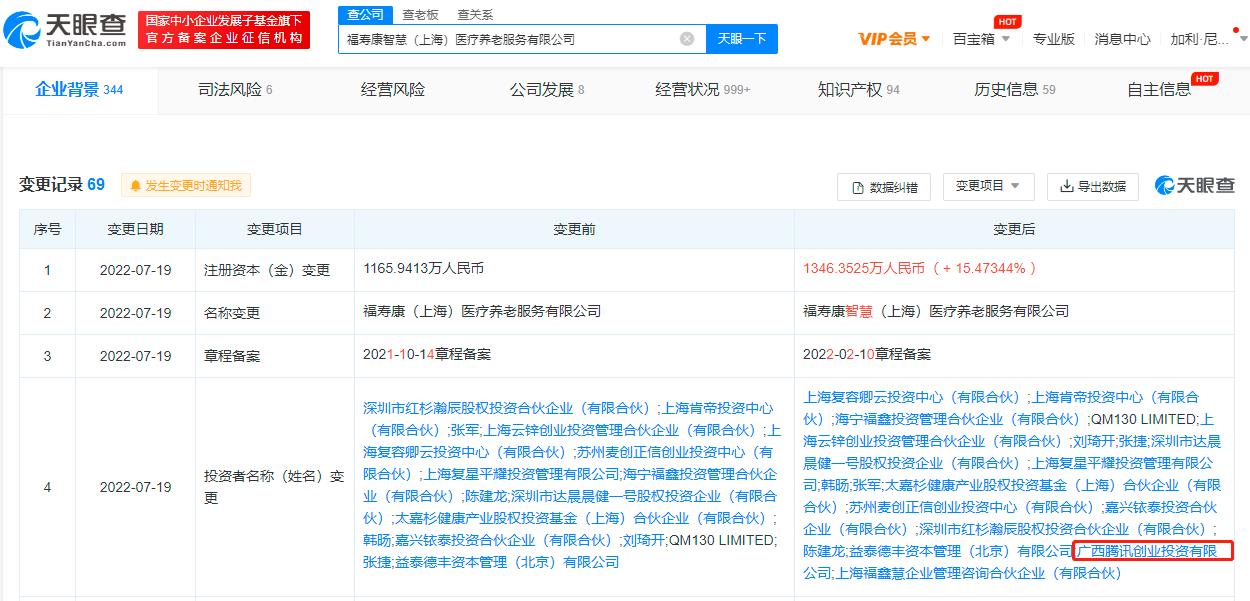Open 专业版 from the header

point(1053,39)
